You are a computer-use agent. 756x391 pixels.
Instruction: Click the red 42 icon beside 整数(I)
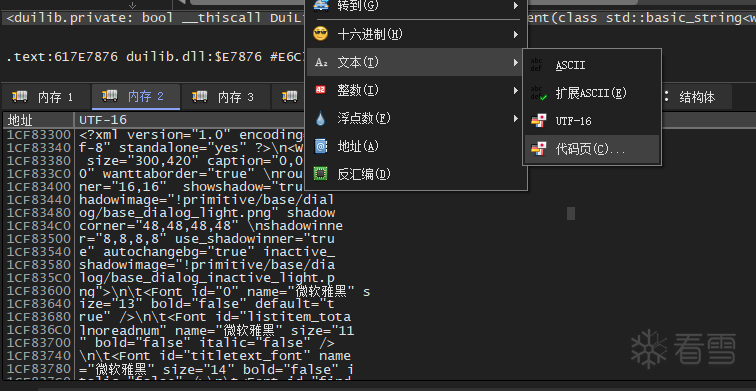[320, 90]
